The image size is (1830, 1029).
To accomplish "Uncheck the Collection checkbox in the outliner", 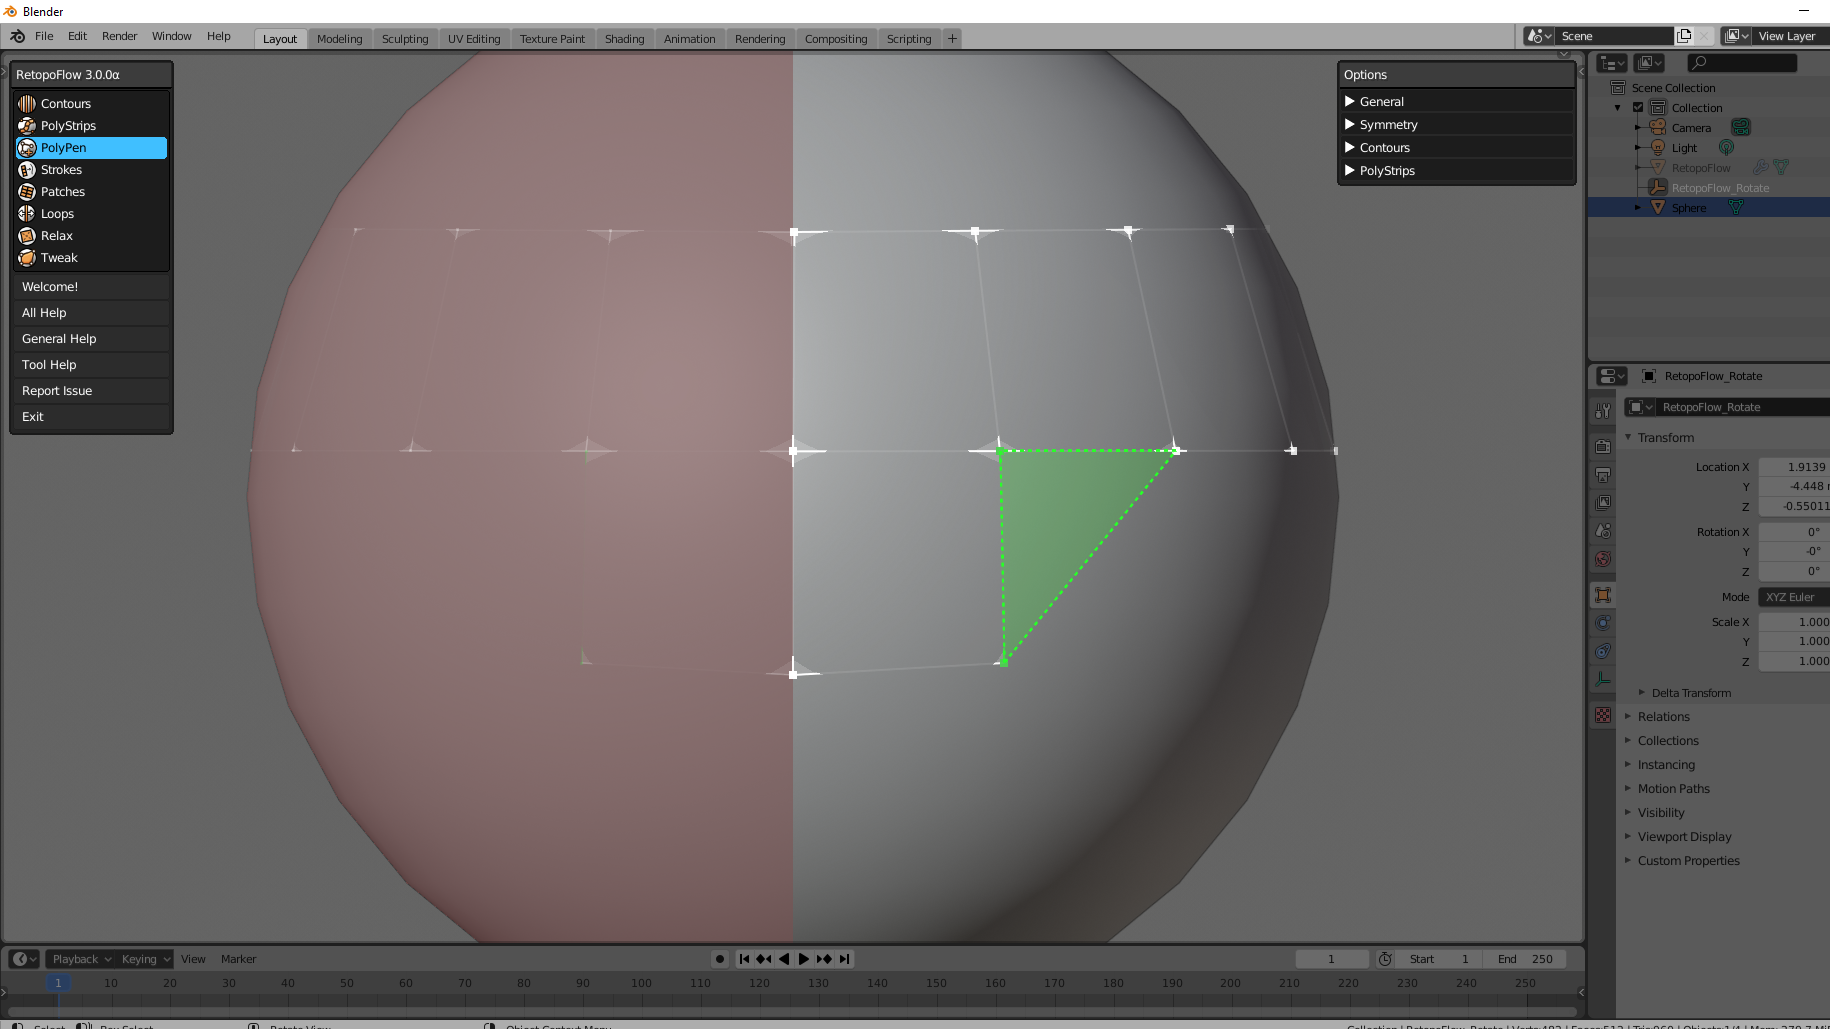I will click(1640, 107).
